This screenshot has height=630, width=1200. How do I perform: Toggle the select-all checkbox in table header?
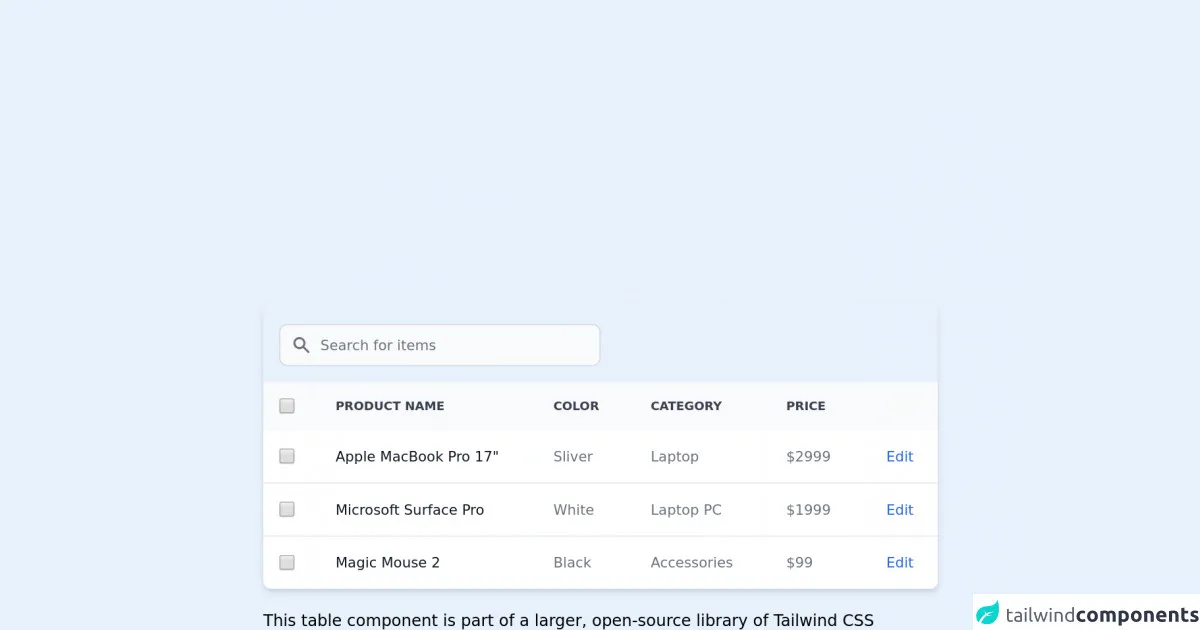287,406
